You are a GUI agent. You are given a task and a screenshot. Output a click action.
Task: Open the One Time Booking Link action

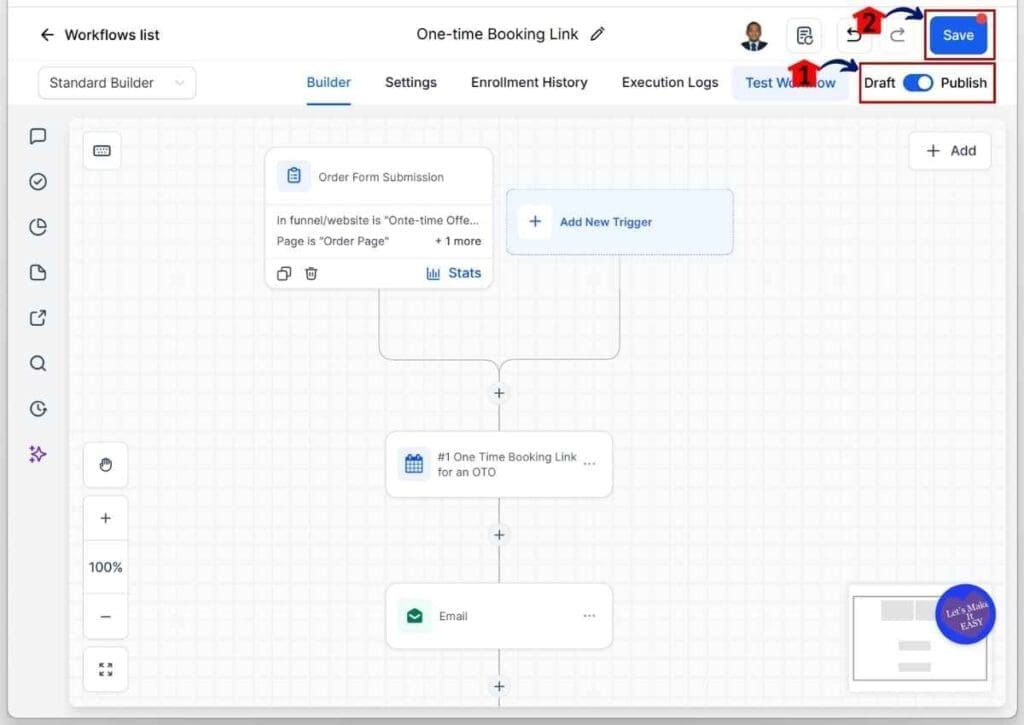[x=499, y=464]
